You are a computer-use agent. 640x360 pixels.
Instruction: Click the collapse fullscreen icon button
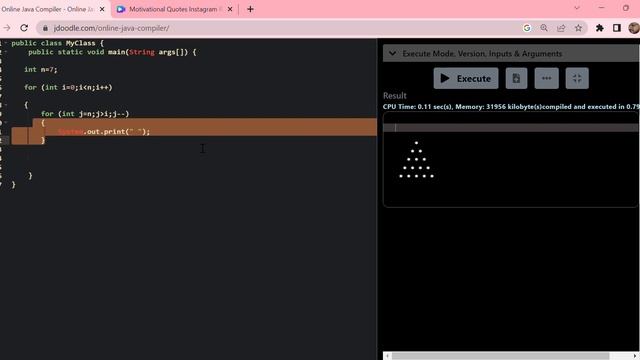(x=577, y=78)
